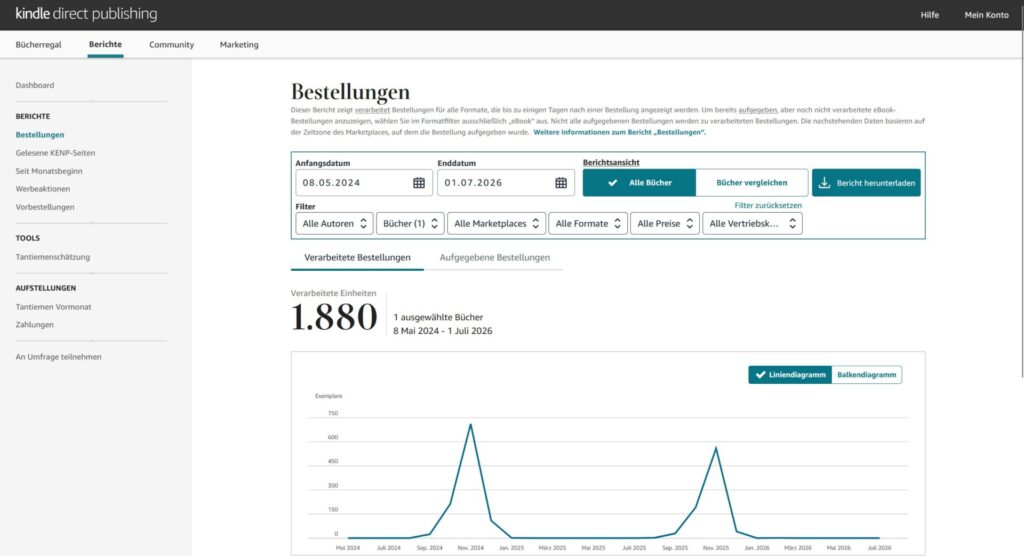Click Filter zurücksetzen link
Screen dimensions: 1024x556
pyautogui.click(x=768, y=205)
